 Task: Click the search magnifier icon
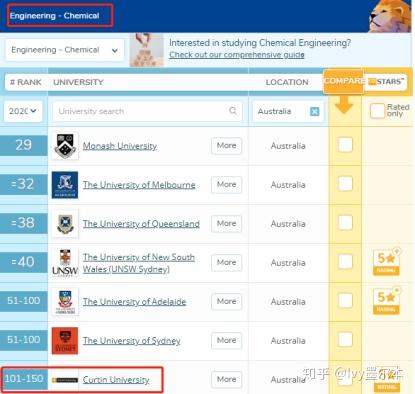click(233, 111)
